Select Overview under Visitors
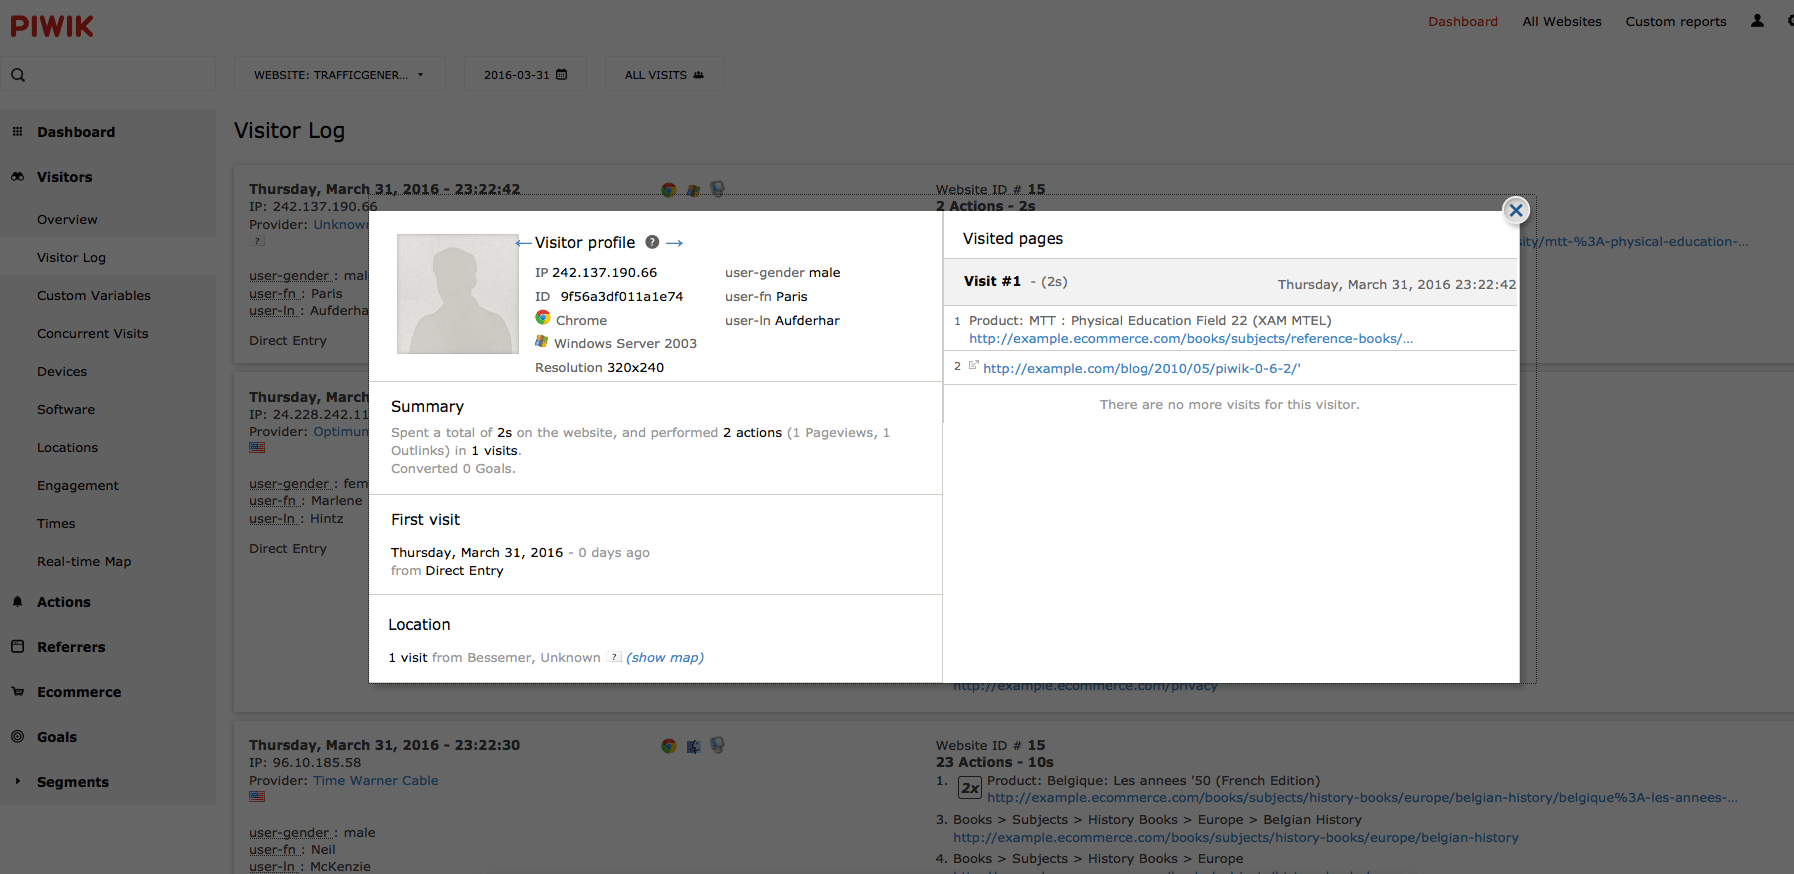Viewport: 1794px width, 874px height. 67,220
